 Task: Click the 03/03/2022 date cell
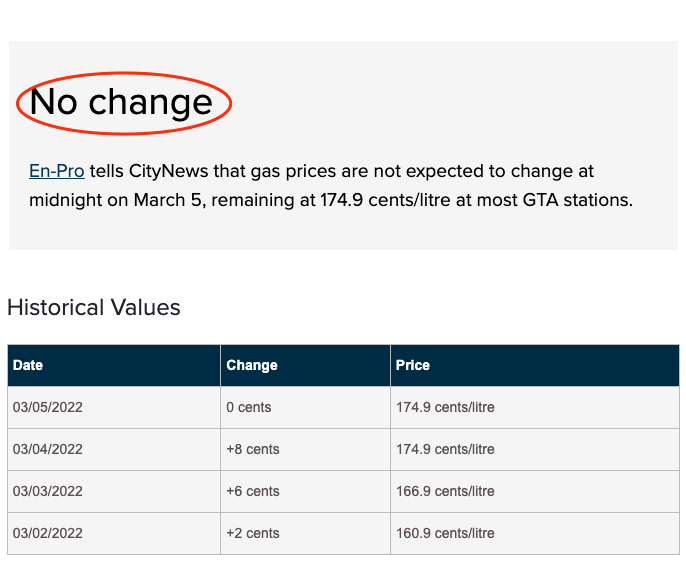coord(114,491)
